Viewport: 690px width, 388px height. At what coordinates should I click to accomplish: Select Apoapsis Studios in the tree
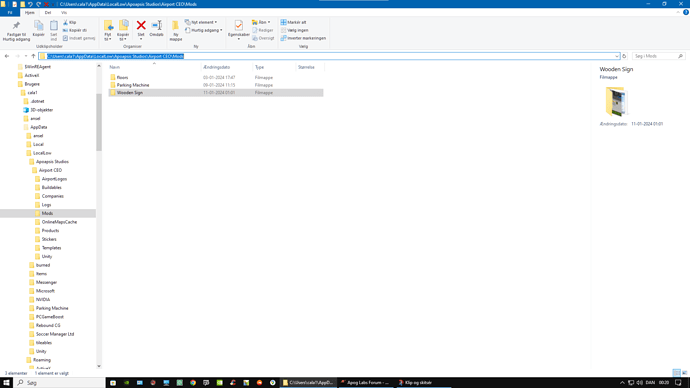pyautogui.click(x=52, y=161)
